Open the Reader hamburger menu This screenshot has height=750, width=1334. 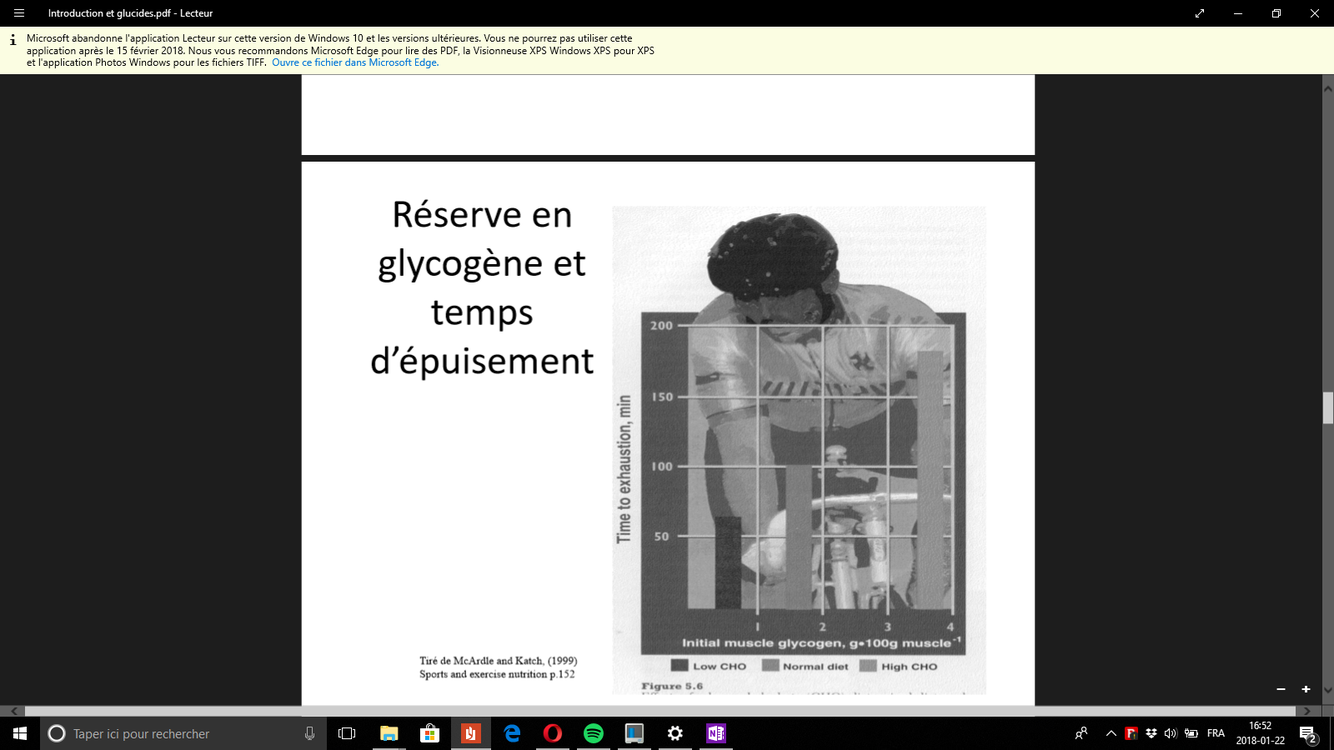click(x=19, y=13)
